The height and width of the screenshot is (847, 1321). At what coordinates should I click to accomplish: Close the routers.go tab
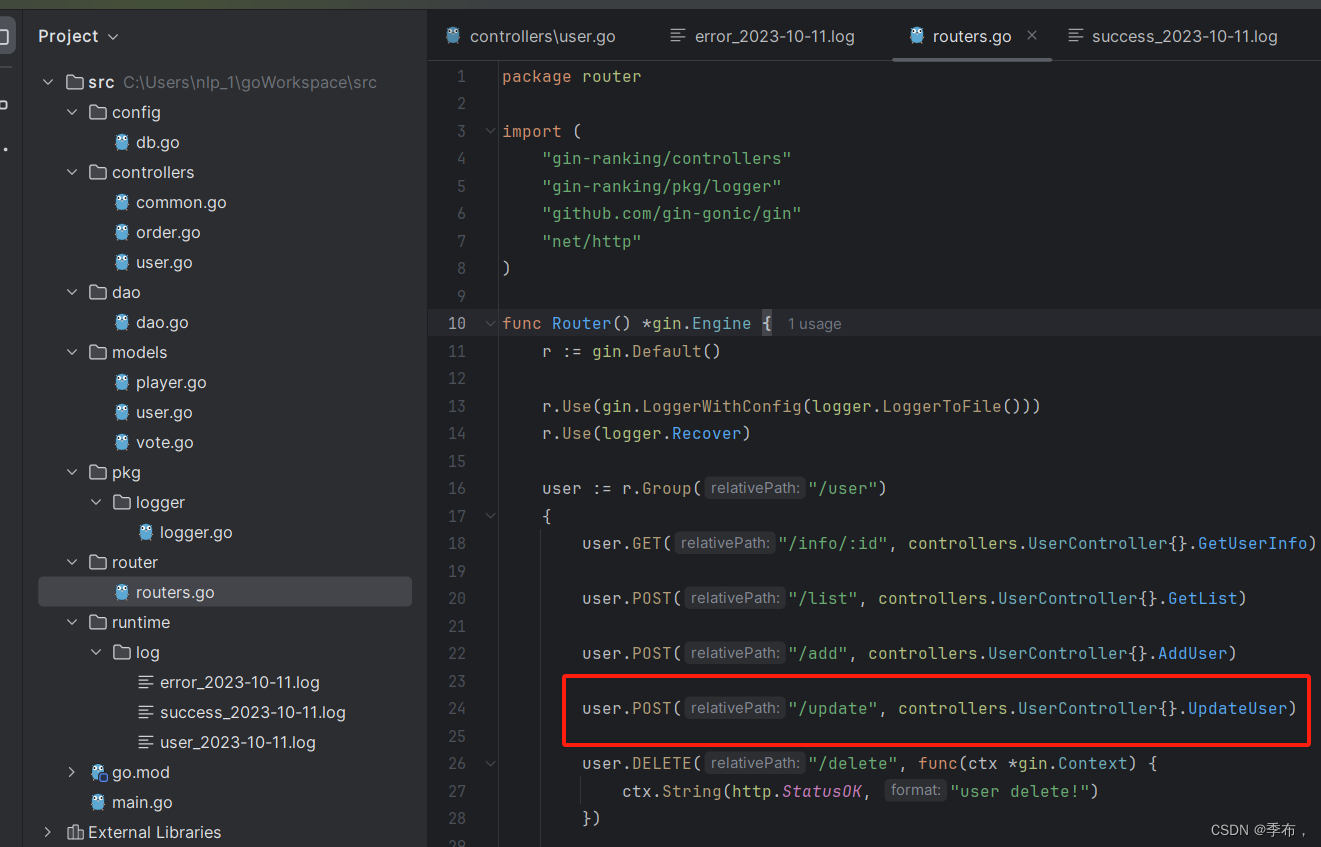point(1032,35)
